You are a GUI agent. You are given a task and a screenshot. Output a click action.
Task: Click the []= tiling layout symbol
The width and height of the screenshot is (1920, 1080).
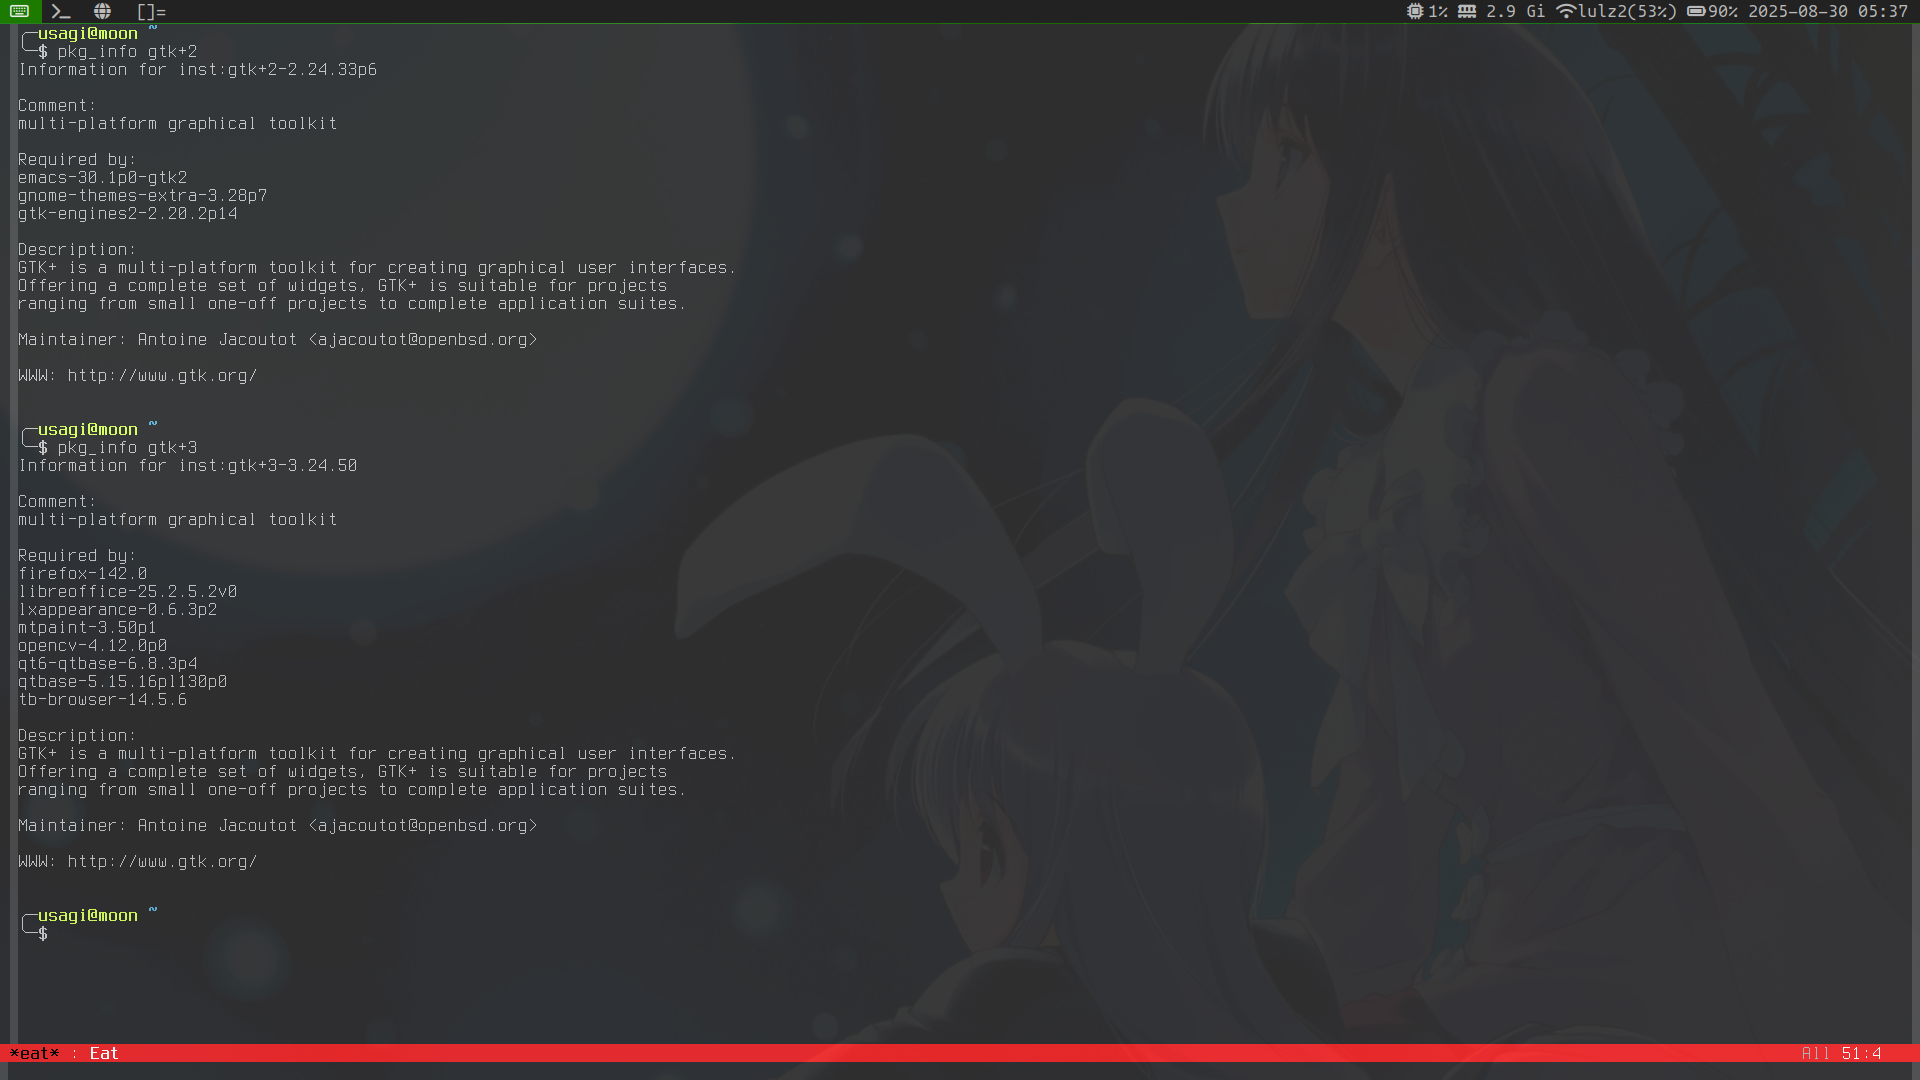151,12
